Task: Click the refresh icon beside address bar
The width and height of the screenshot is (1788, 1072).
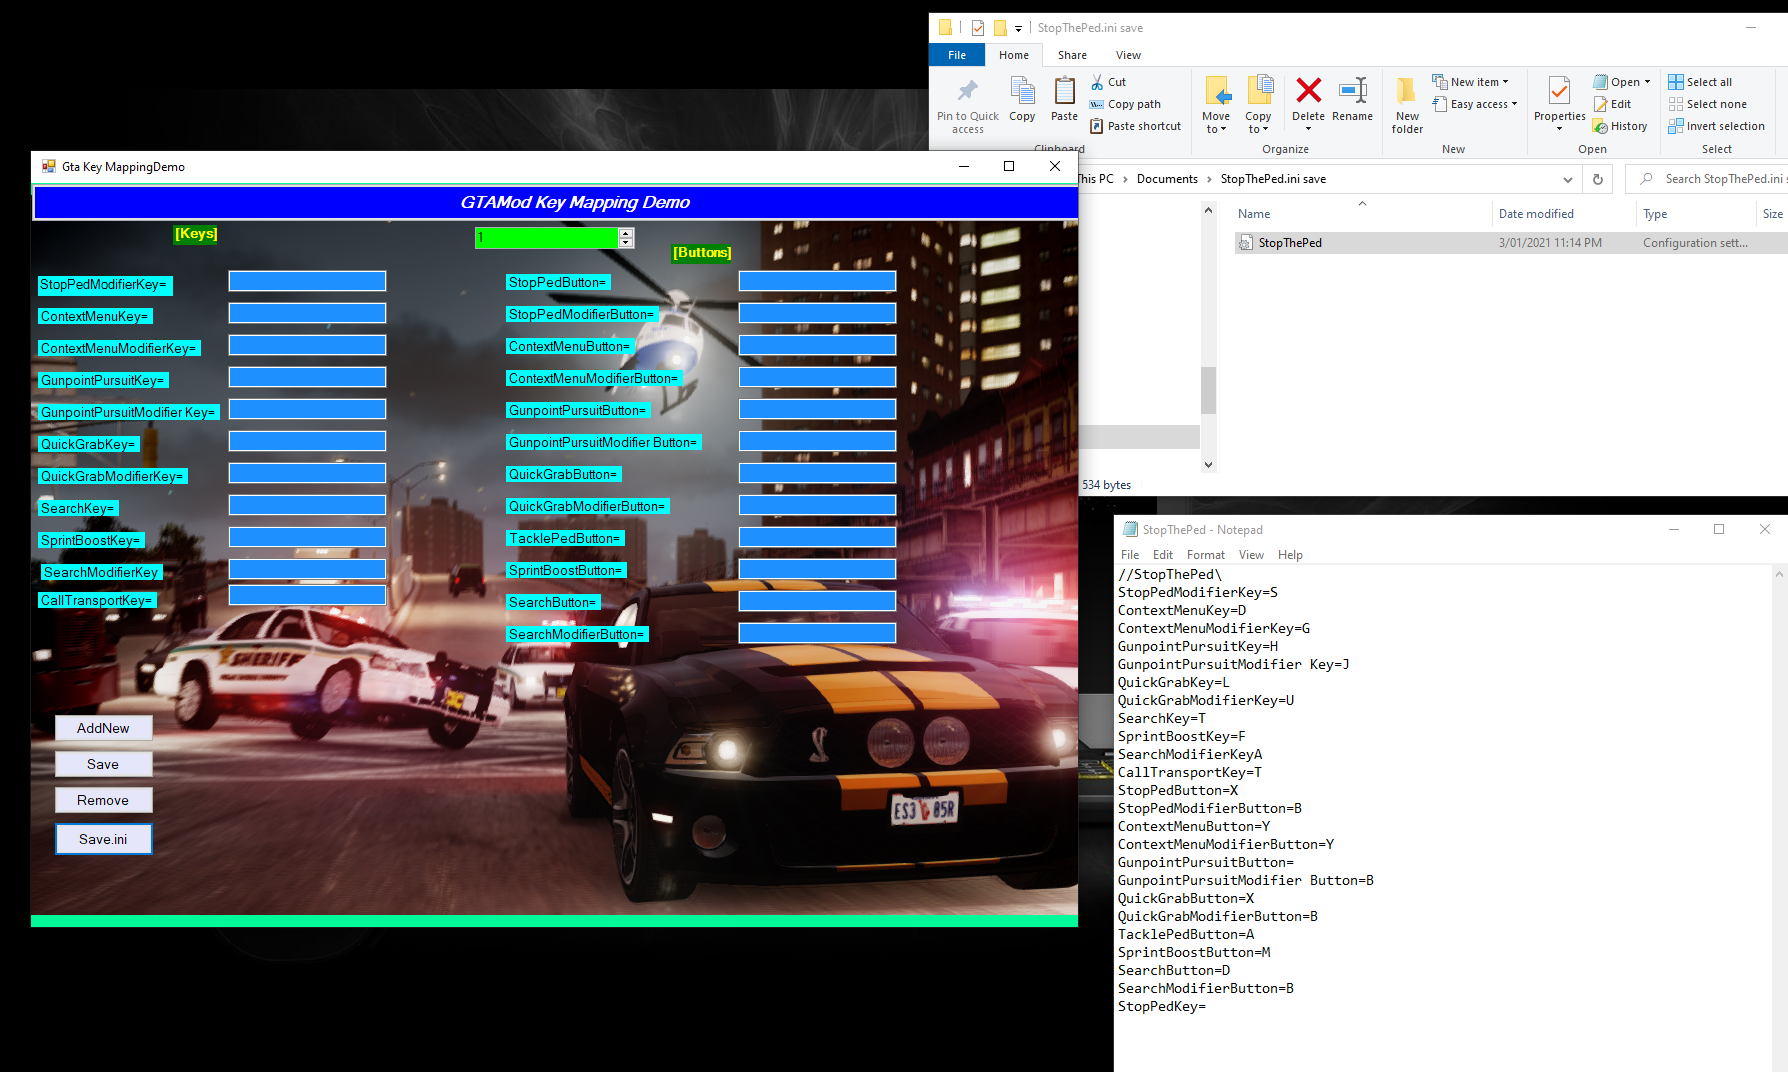Action: 1598,179
